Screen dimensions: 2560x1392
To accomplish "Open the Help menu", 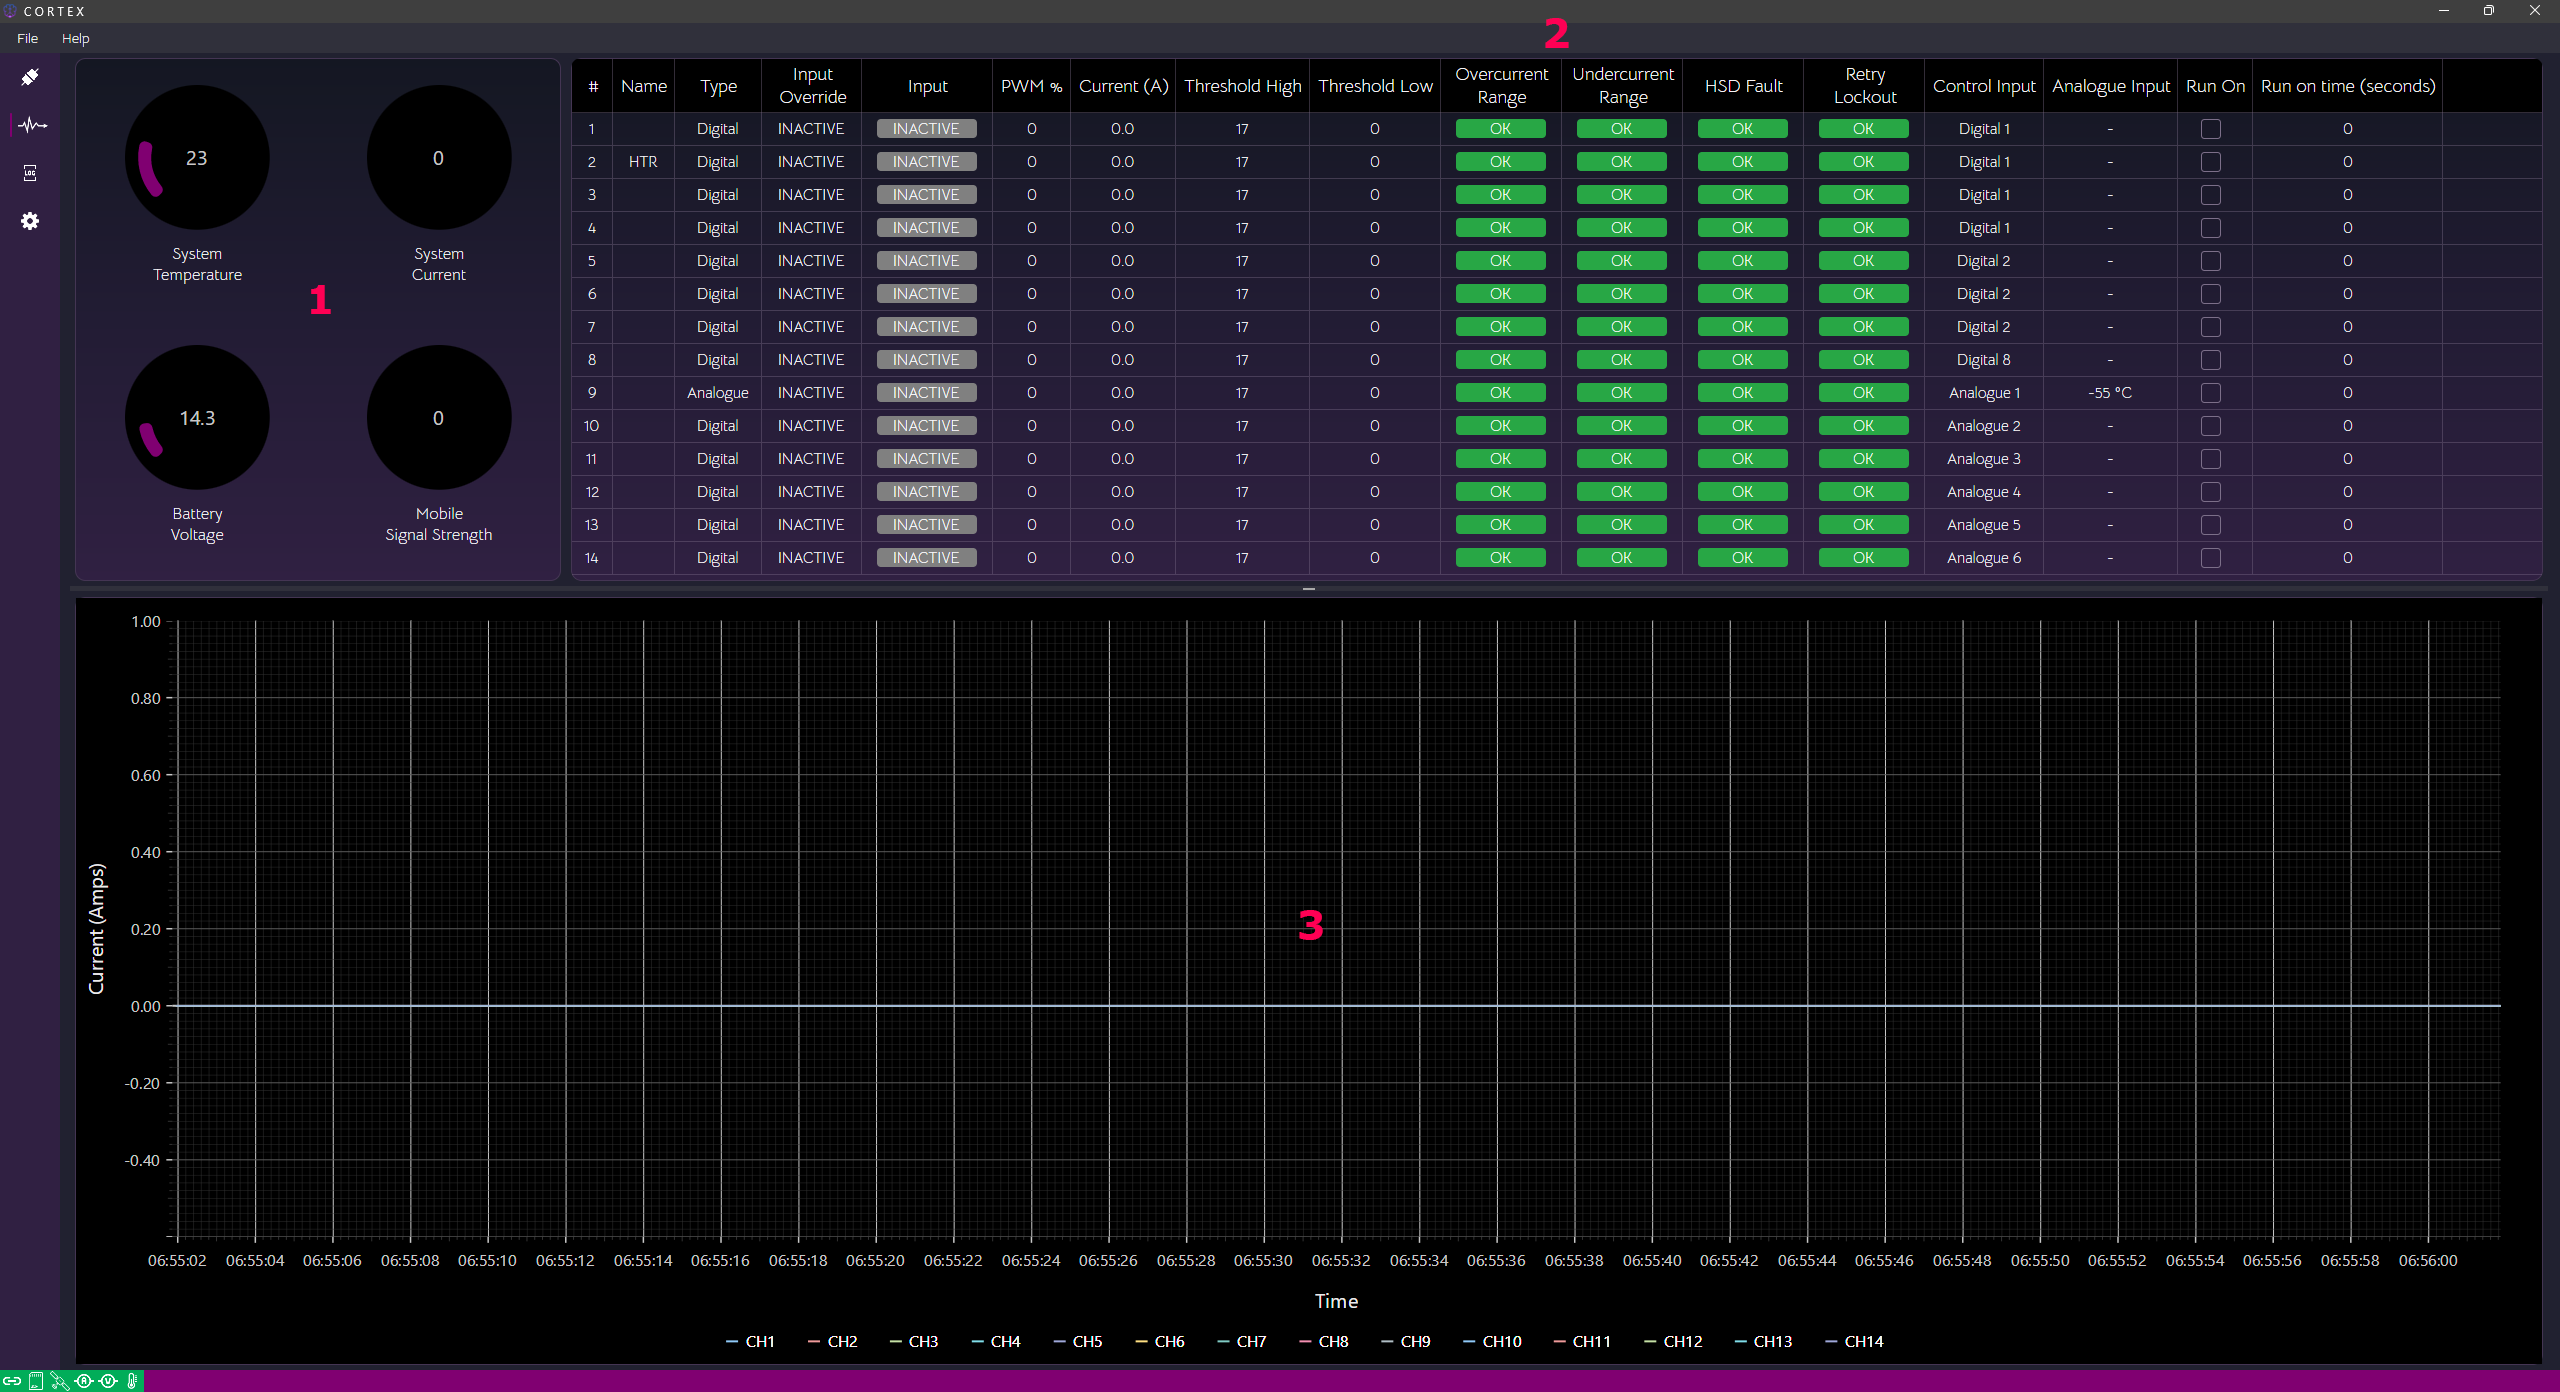I will (75, 38).
